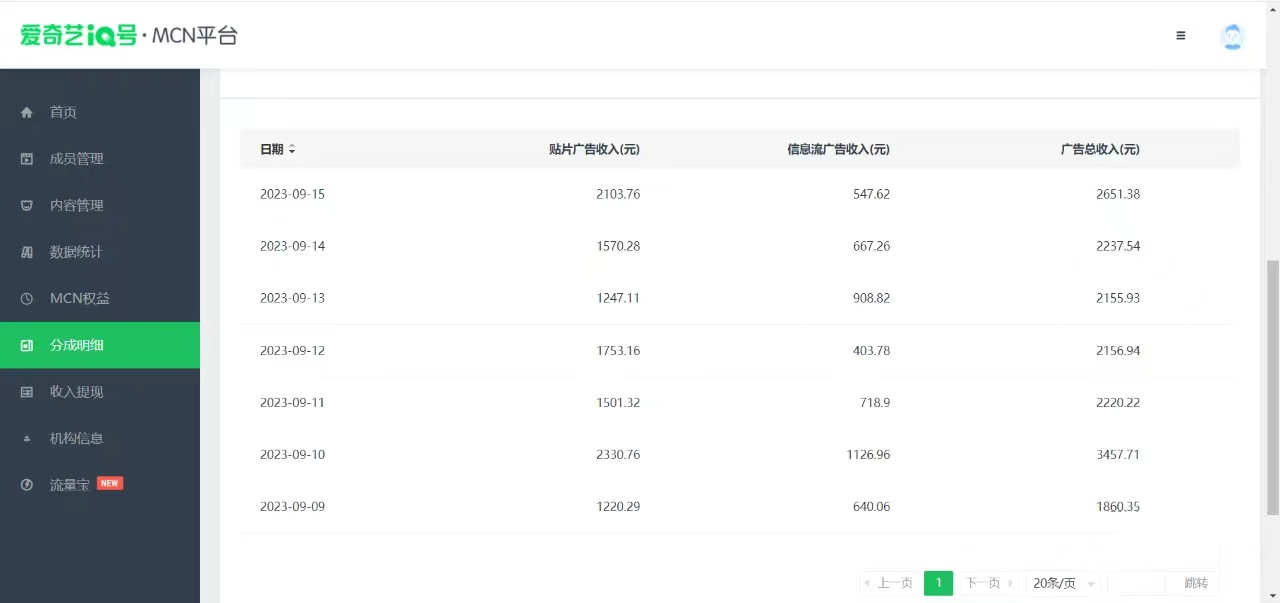Open 内容管理 via its content icon
Viewport: 1280px width, 603px height.
(26, 205)
